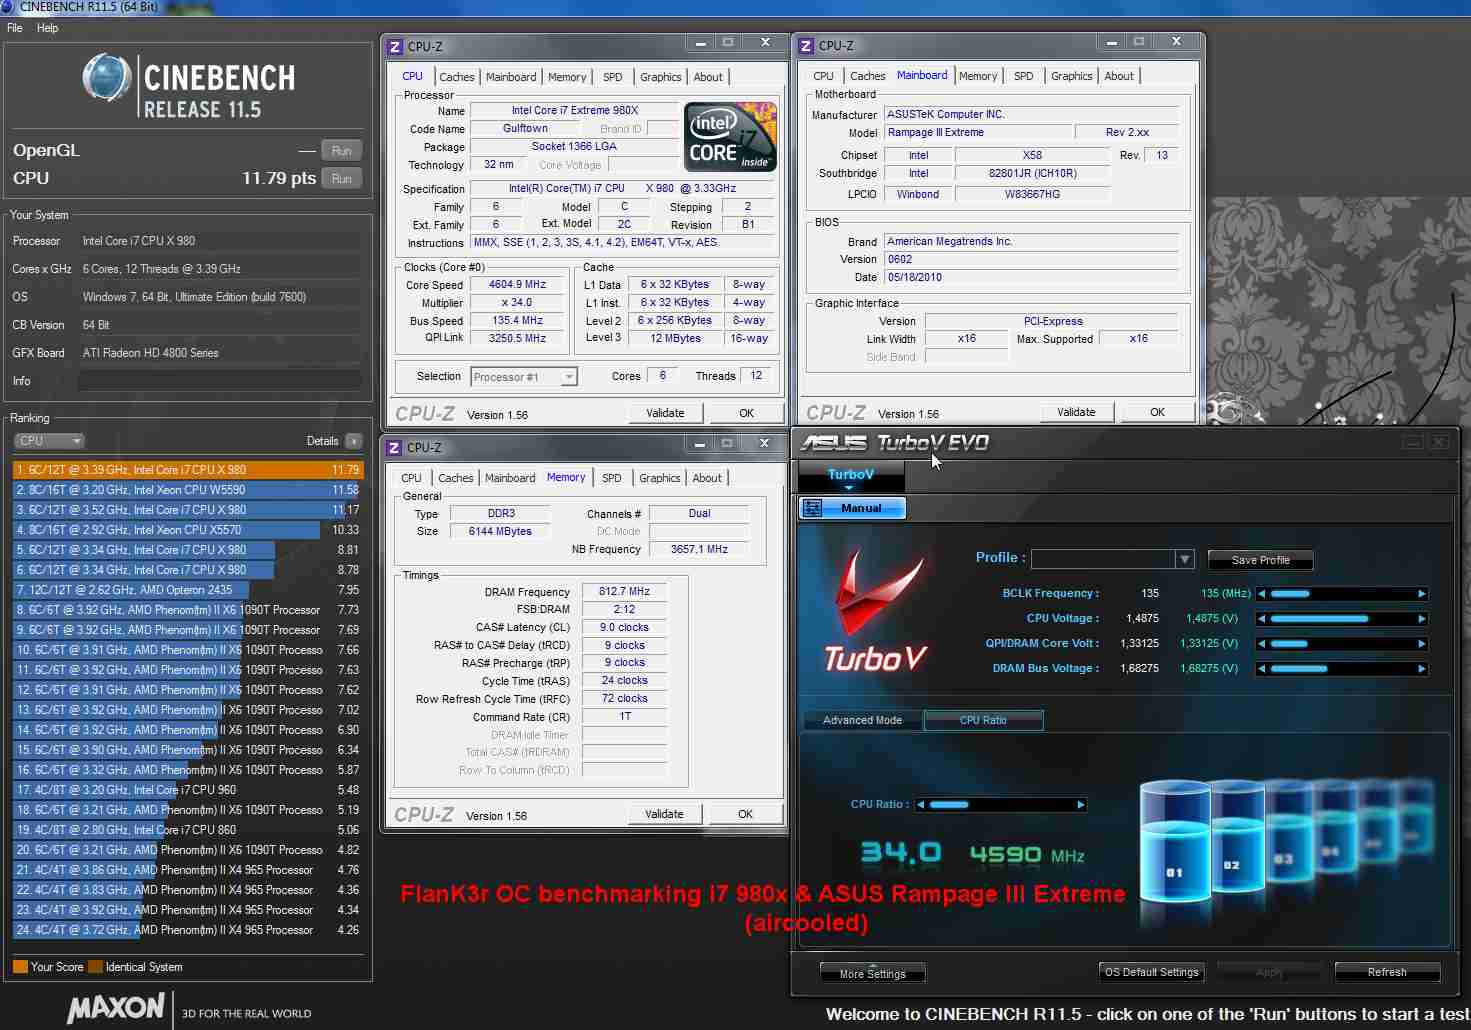1471x1030 pixels.
Task: Click the MAXON logo at bottom
Action: (116, 1008)
